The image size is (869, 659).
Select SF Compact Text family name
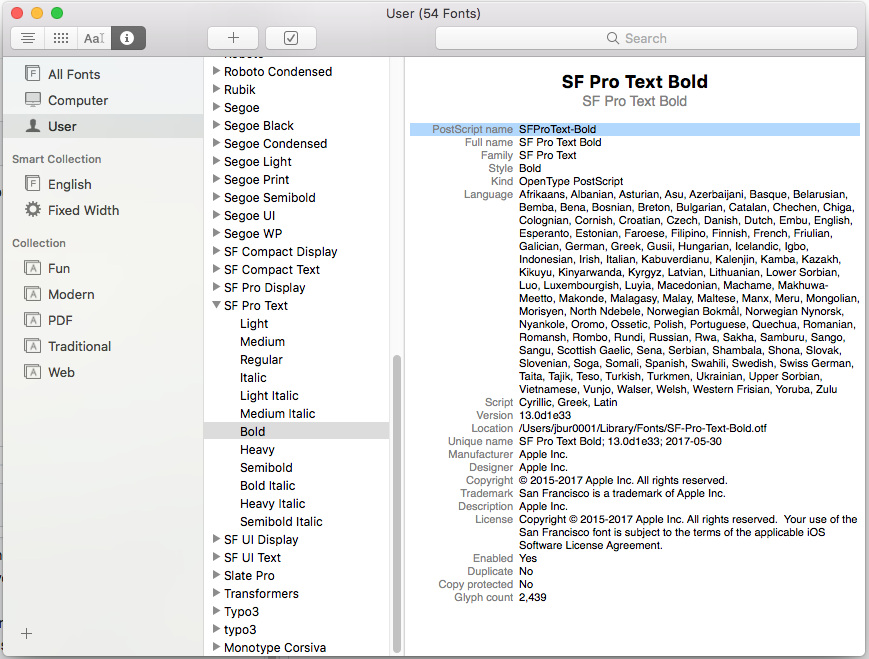pos(272,270)
